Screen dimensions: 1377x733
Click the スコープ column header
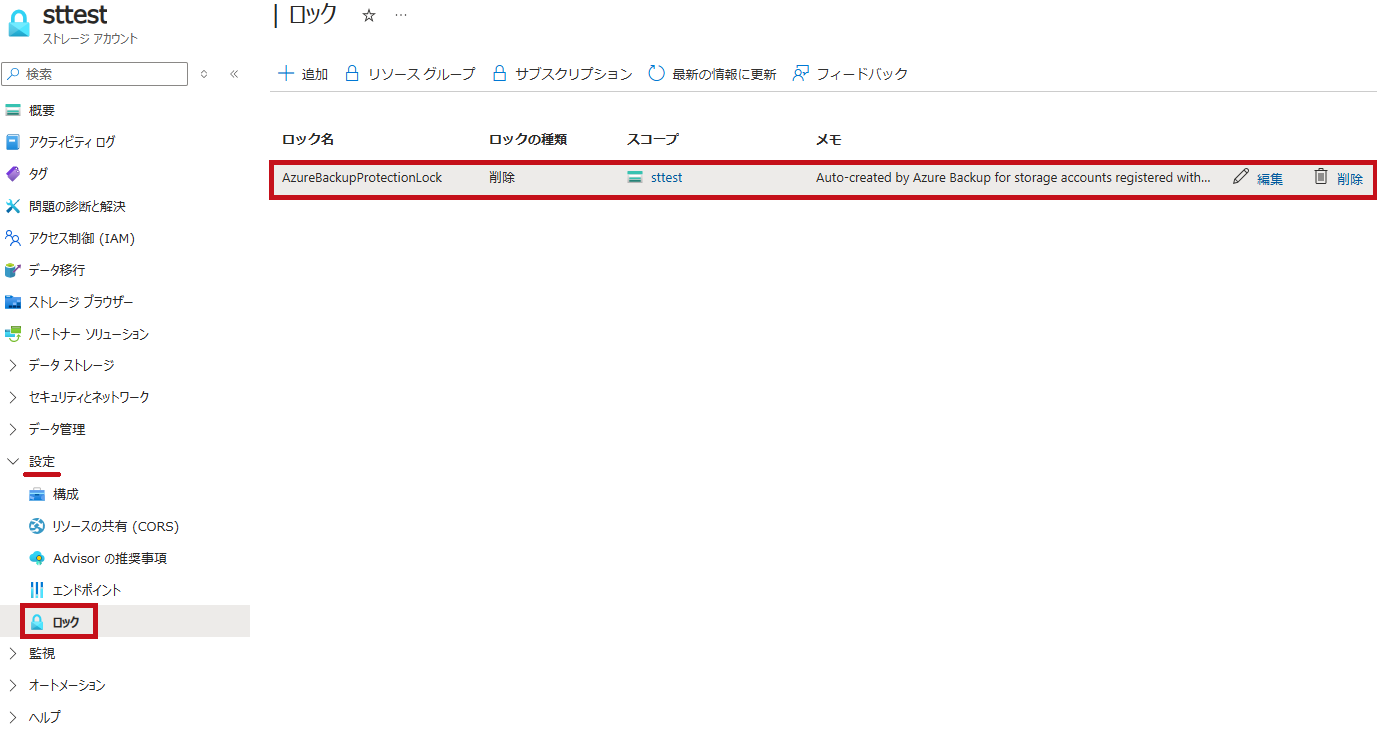pyautogui.click(x=653, y=139)
